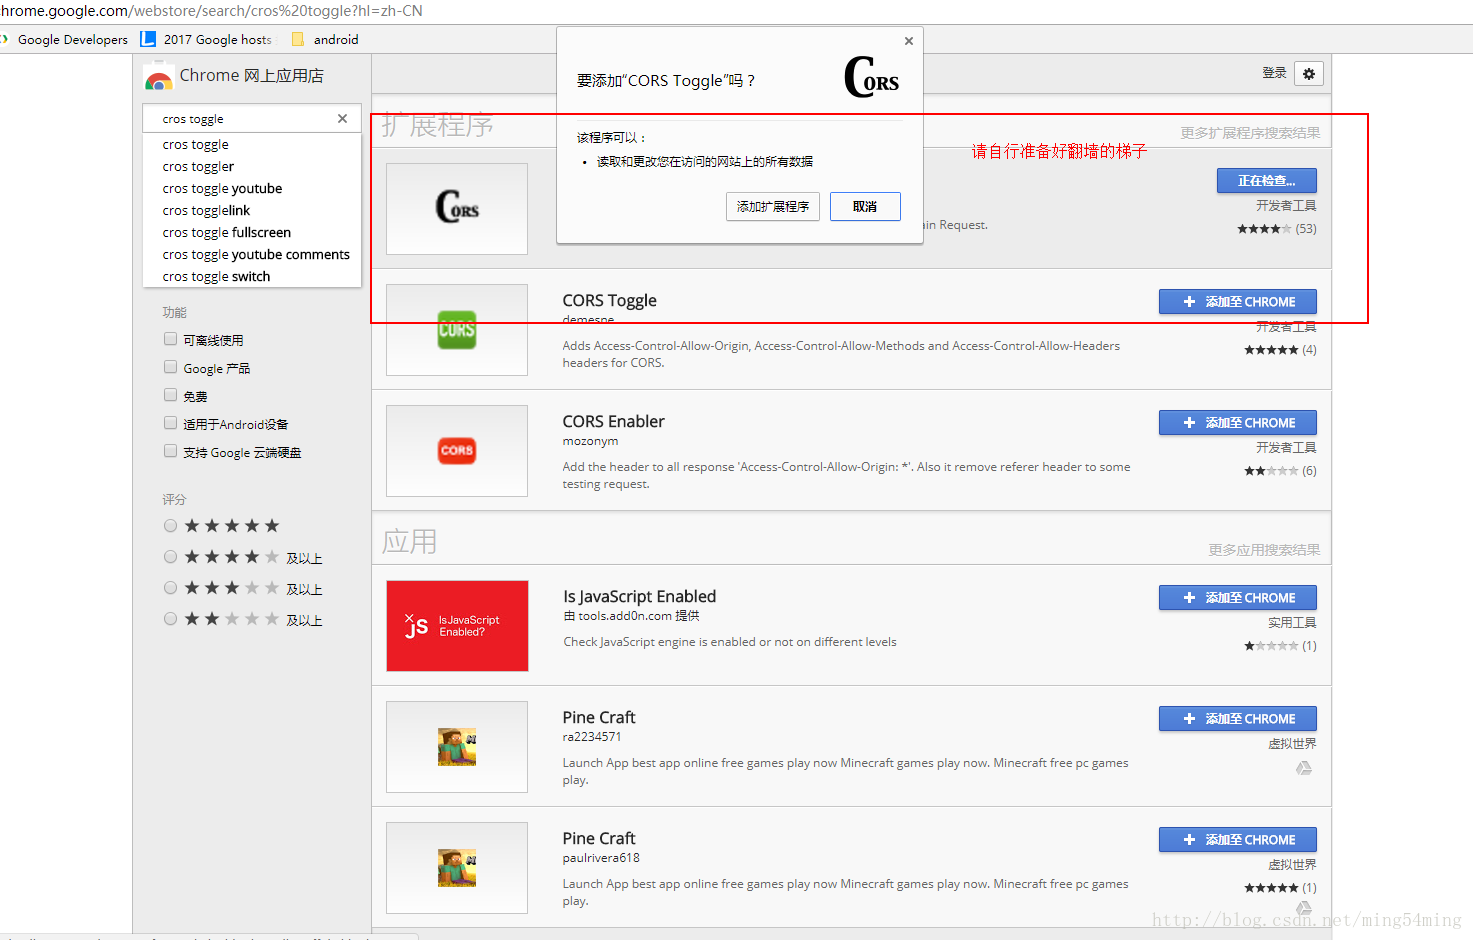Click 开发者工具 under CORS Enabler
Screen dimensions: 1473x940
tap(1286, 447)
